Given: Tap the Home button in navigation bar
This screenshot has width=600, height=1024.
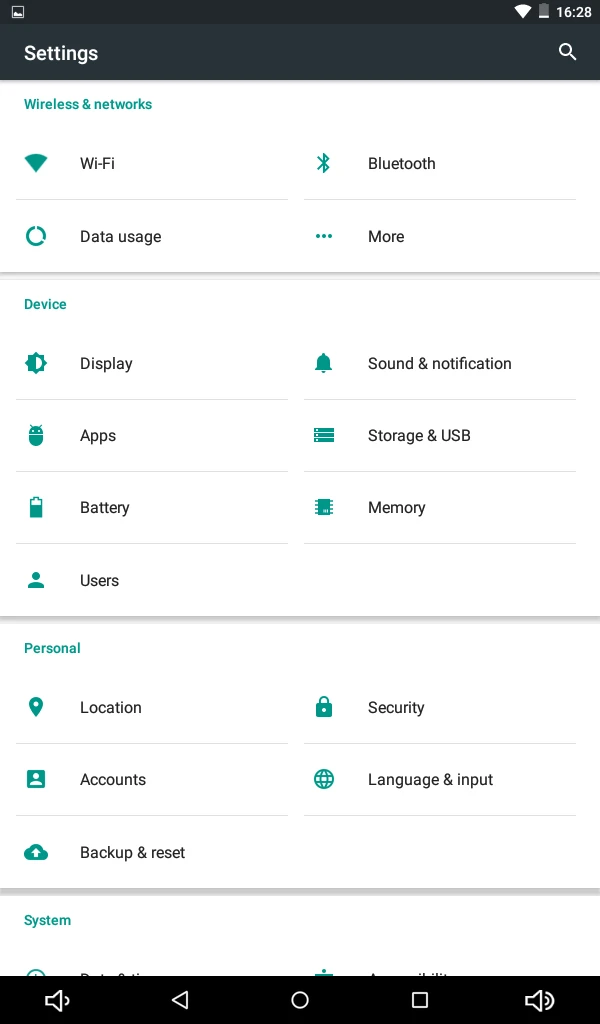Looking at the screenshot, I should click(300, 999).
